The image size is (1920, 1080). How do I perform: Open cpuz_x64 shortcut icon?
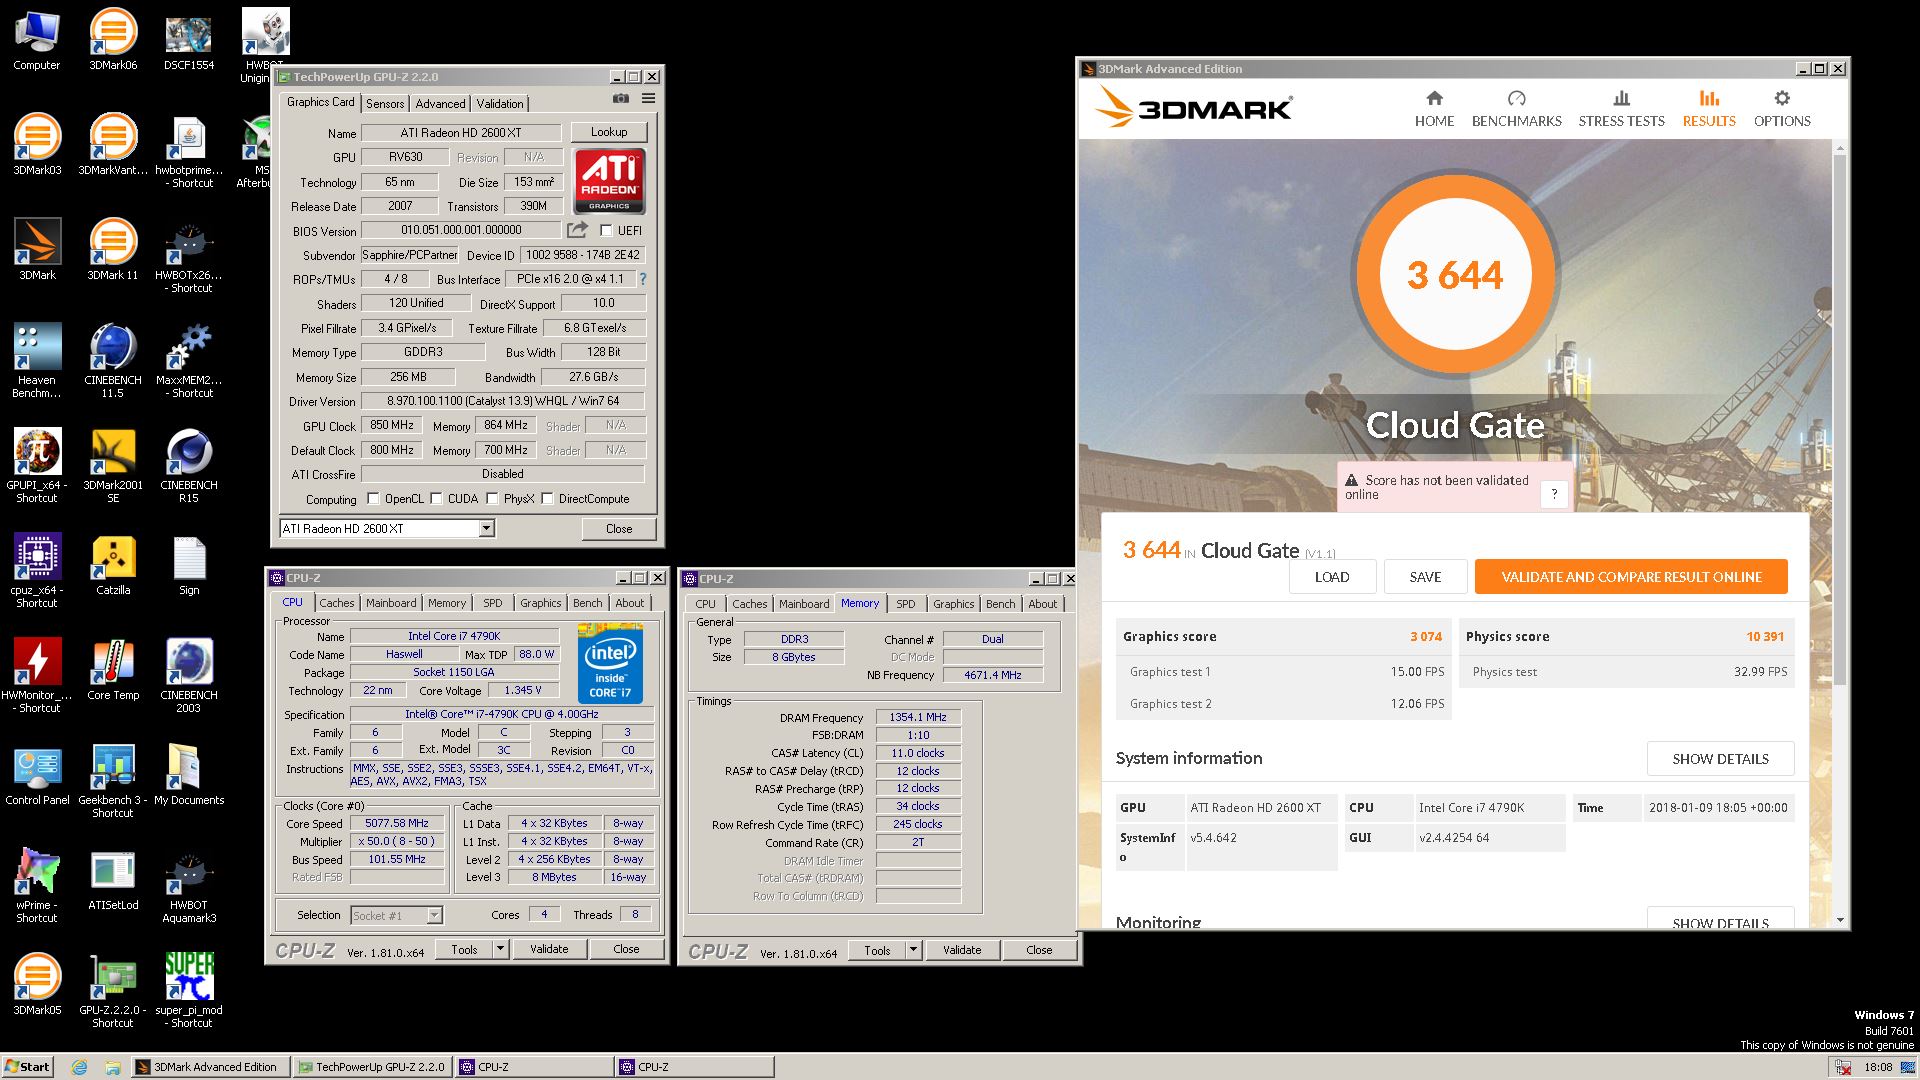point(37,572)
